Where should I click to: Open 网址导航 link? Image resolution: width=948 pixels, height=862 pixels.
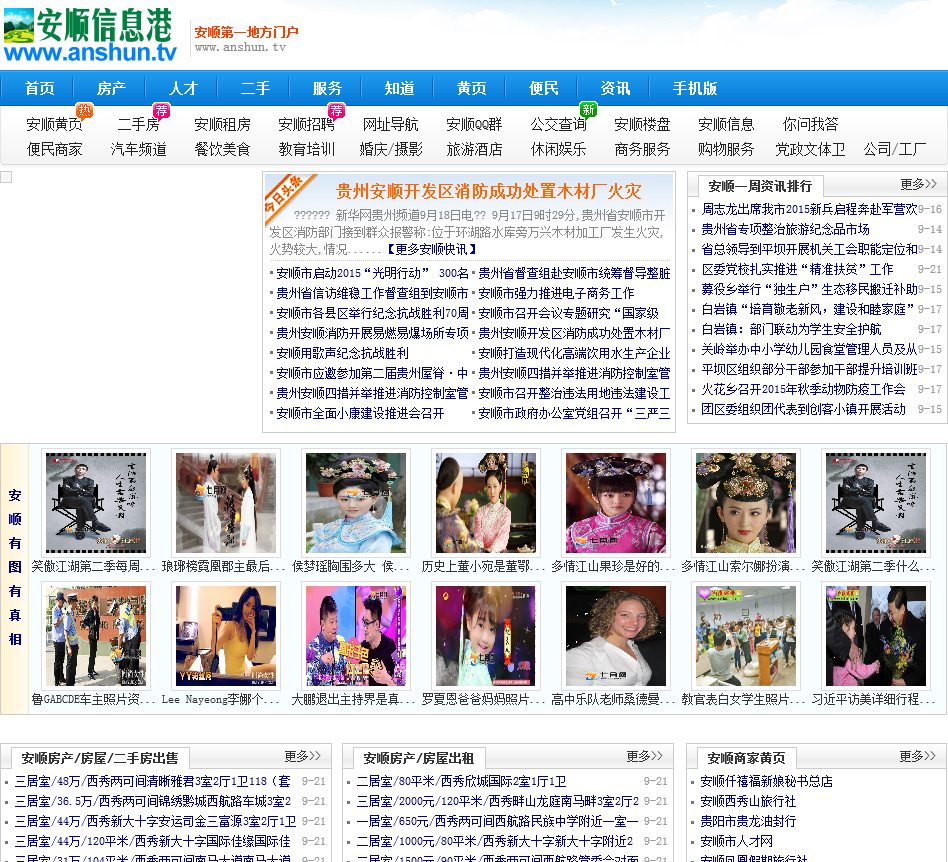[x=391, y=125]
